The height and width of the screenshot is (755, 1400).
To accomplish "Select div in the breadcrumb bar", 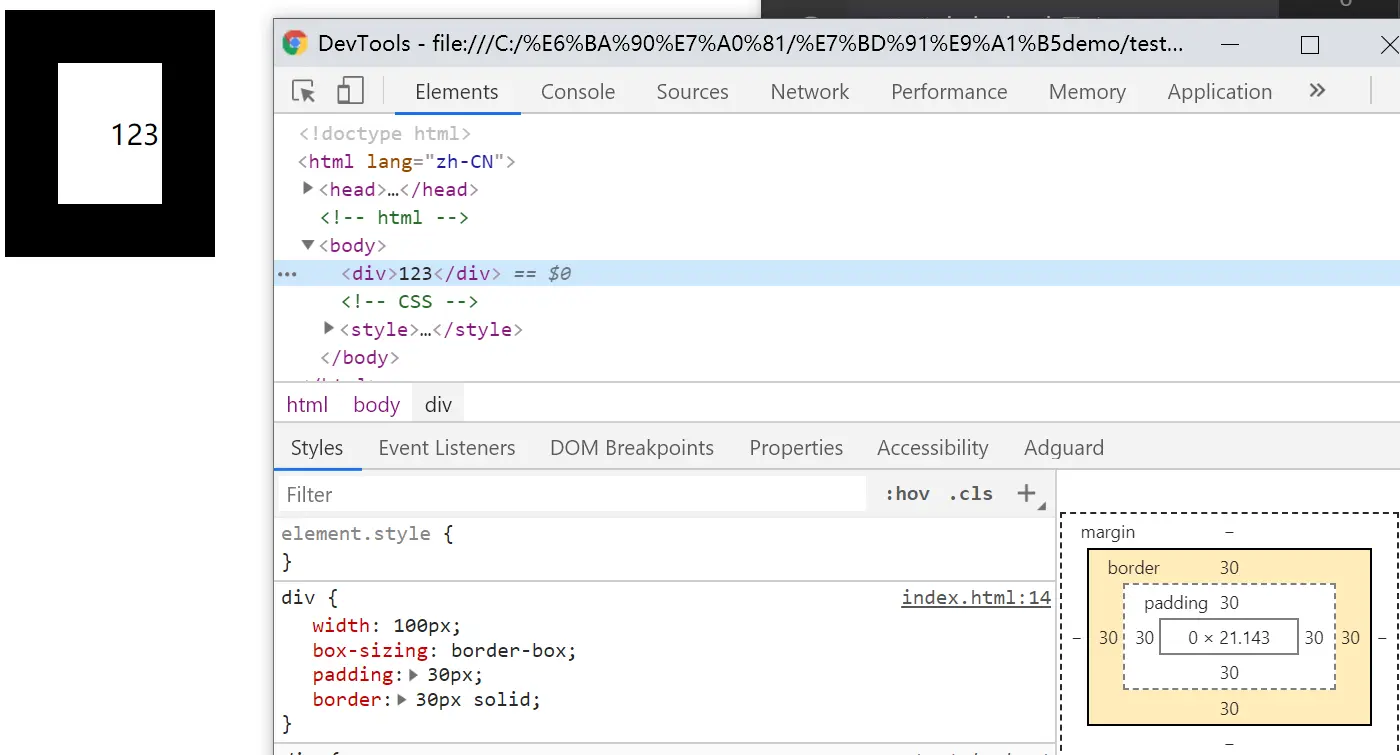I will coord(438,404).
